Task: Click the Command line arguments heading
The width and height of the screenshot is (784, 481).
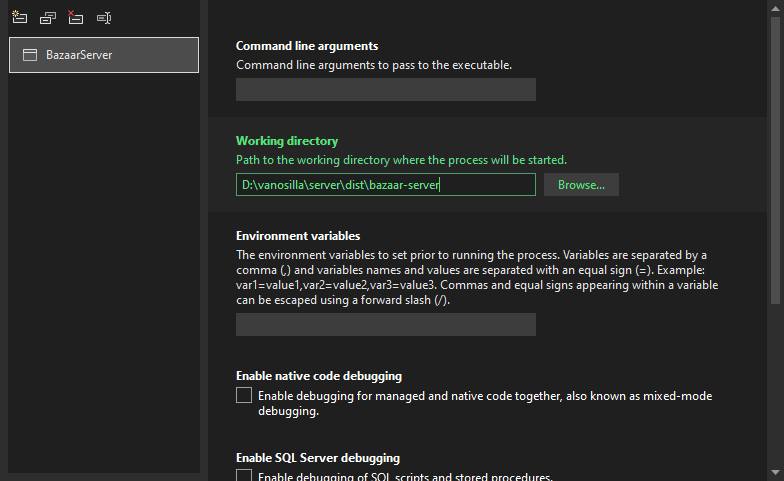Action: point(307,46)
